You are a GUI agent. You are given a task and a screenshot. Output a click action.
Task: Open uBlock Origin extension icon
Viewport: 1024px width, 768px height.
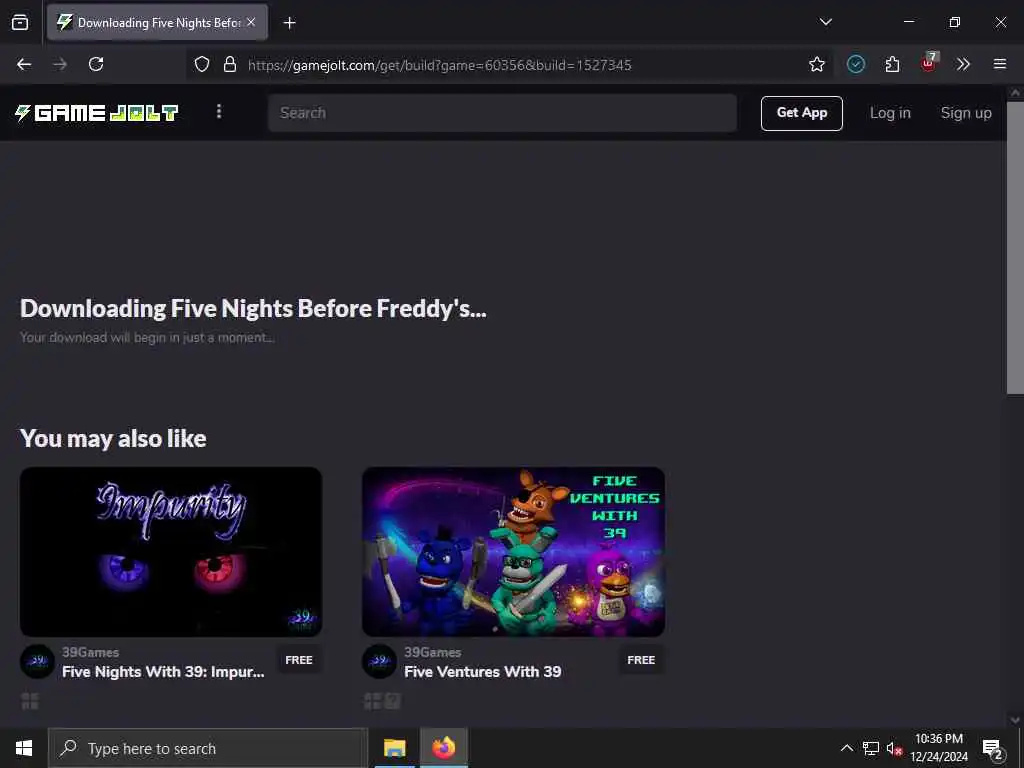pos(929,63)
